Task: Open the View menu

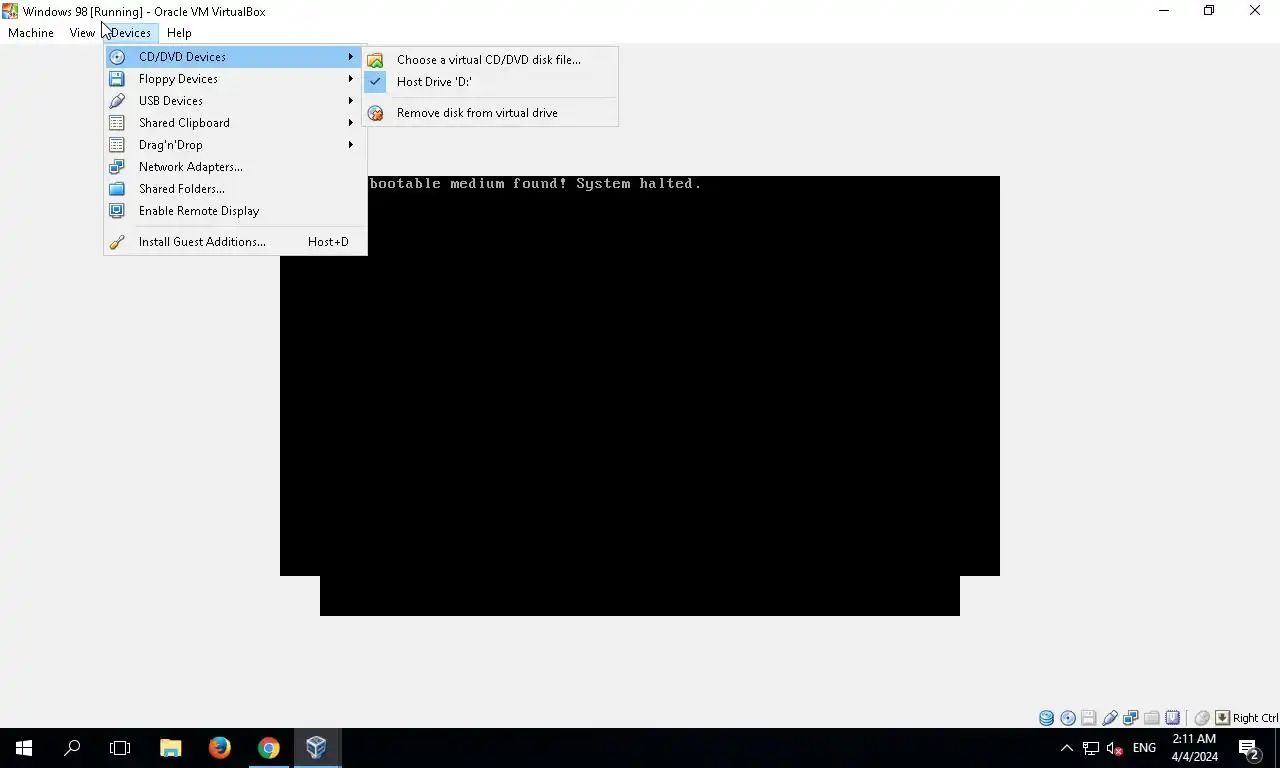Action: pos(82,33)
